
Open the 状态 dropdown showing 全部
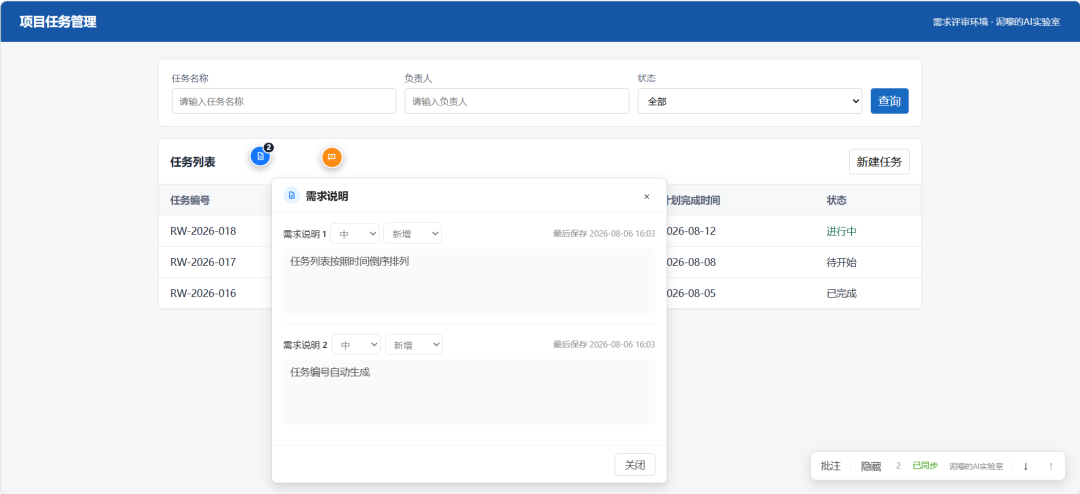pos(749,101)
